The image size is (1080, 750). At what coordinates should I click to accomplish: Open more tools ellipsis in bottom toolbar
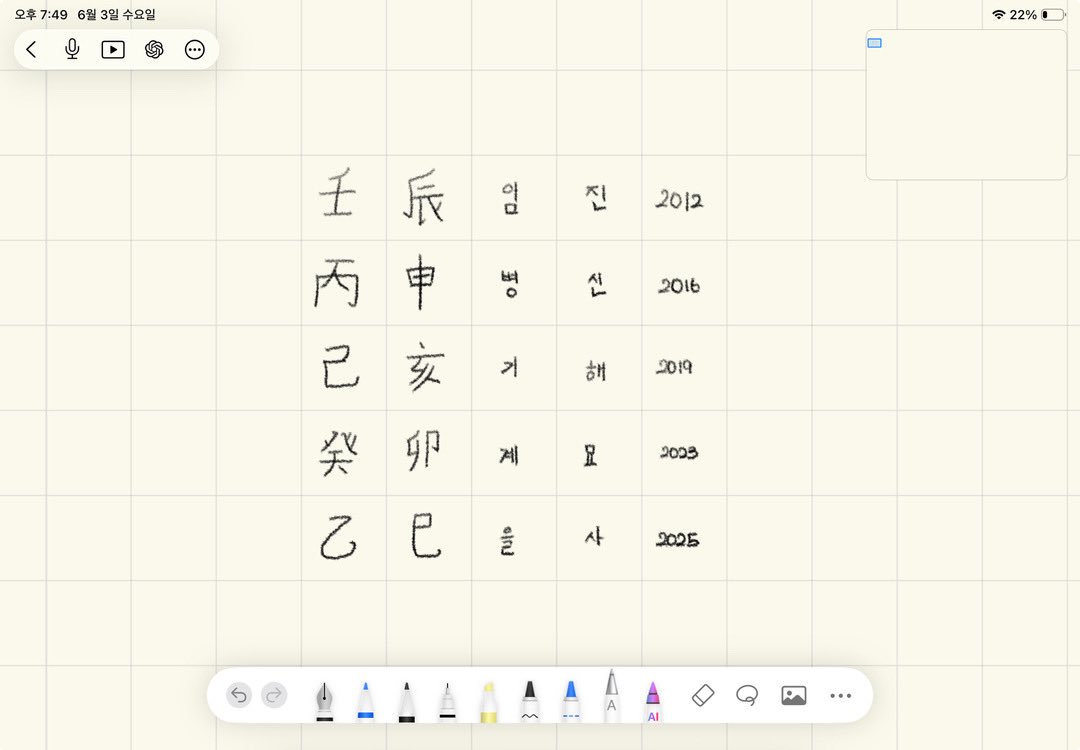point(840,696)
